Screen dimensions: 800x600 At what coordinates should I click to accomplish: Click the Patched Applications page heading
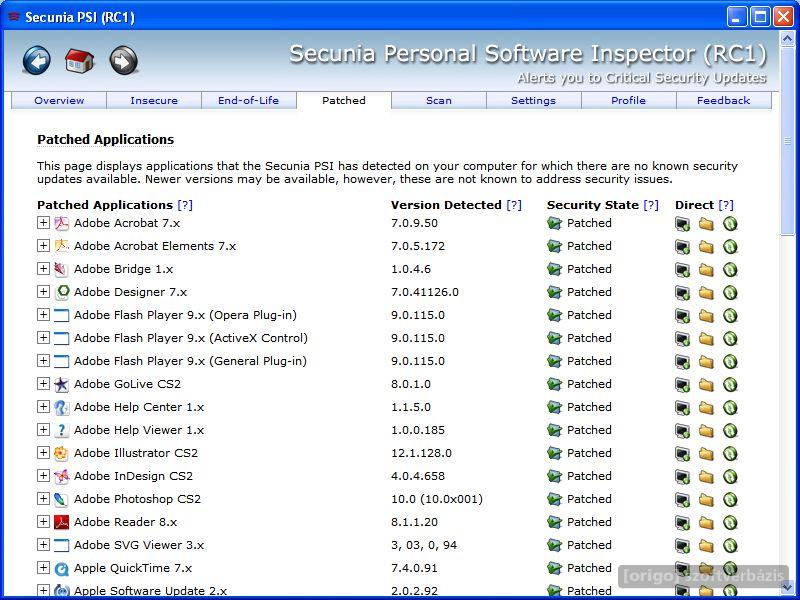pos(106,139)
